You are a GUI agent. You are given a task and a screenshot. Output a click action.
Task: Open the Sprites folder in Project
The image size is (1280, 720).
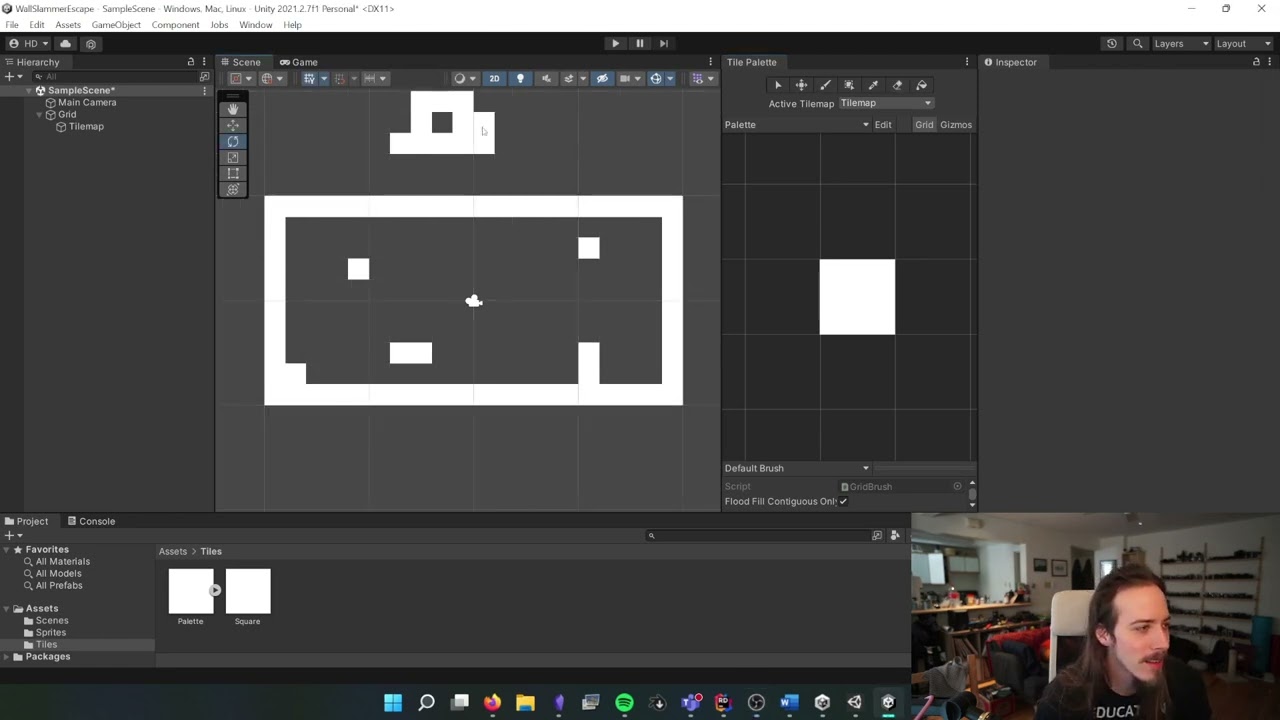pos(51,632)
